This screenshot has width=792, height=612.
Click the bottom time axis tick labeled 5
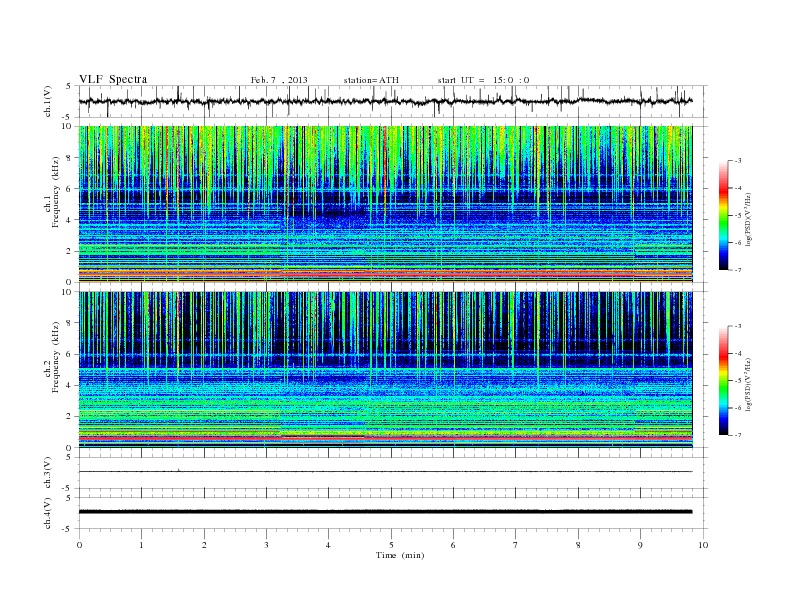pyautogui.click(x=391, y=545)
